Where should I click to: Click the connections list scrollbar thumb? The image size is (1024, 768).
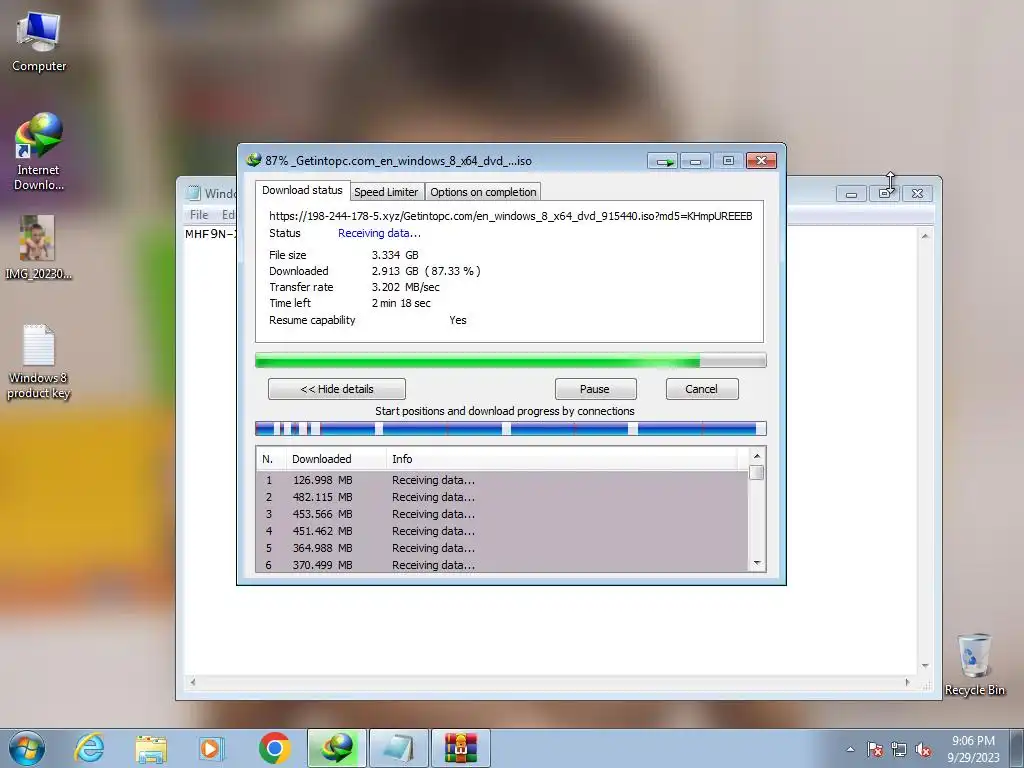click(757, 472)
